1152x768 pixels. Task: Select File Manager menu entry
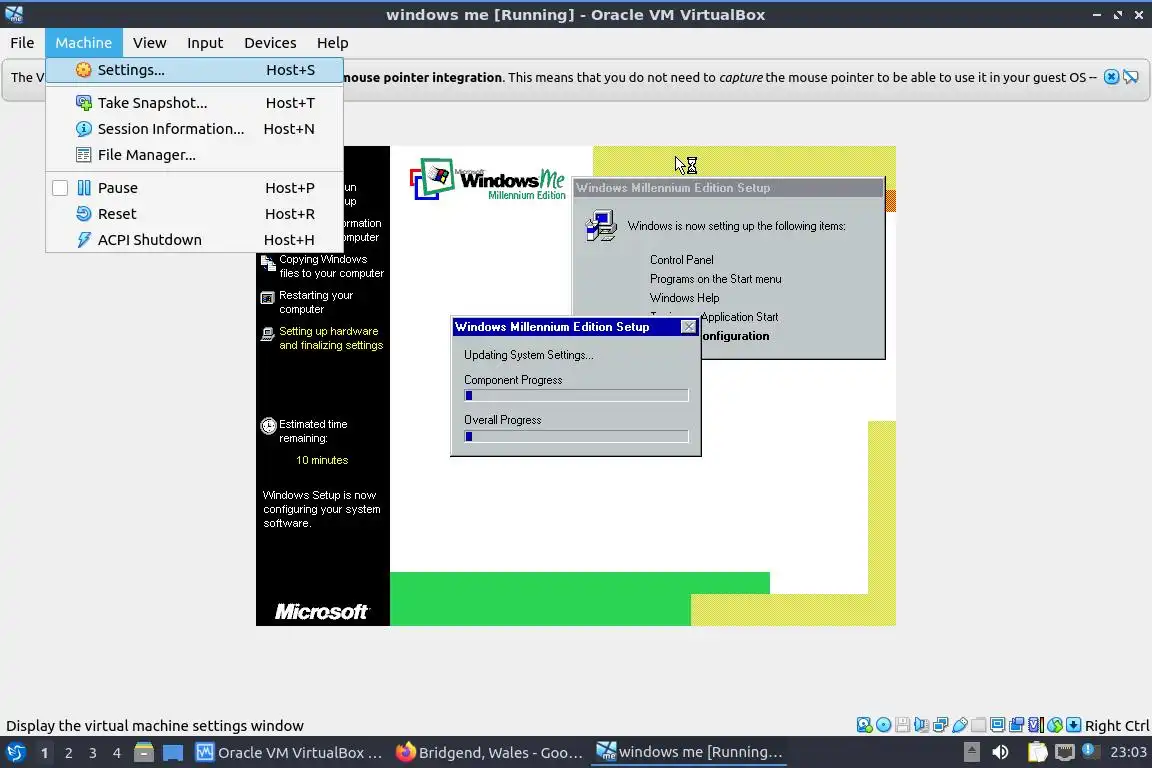pyautogui.click(x=195, y=154)
